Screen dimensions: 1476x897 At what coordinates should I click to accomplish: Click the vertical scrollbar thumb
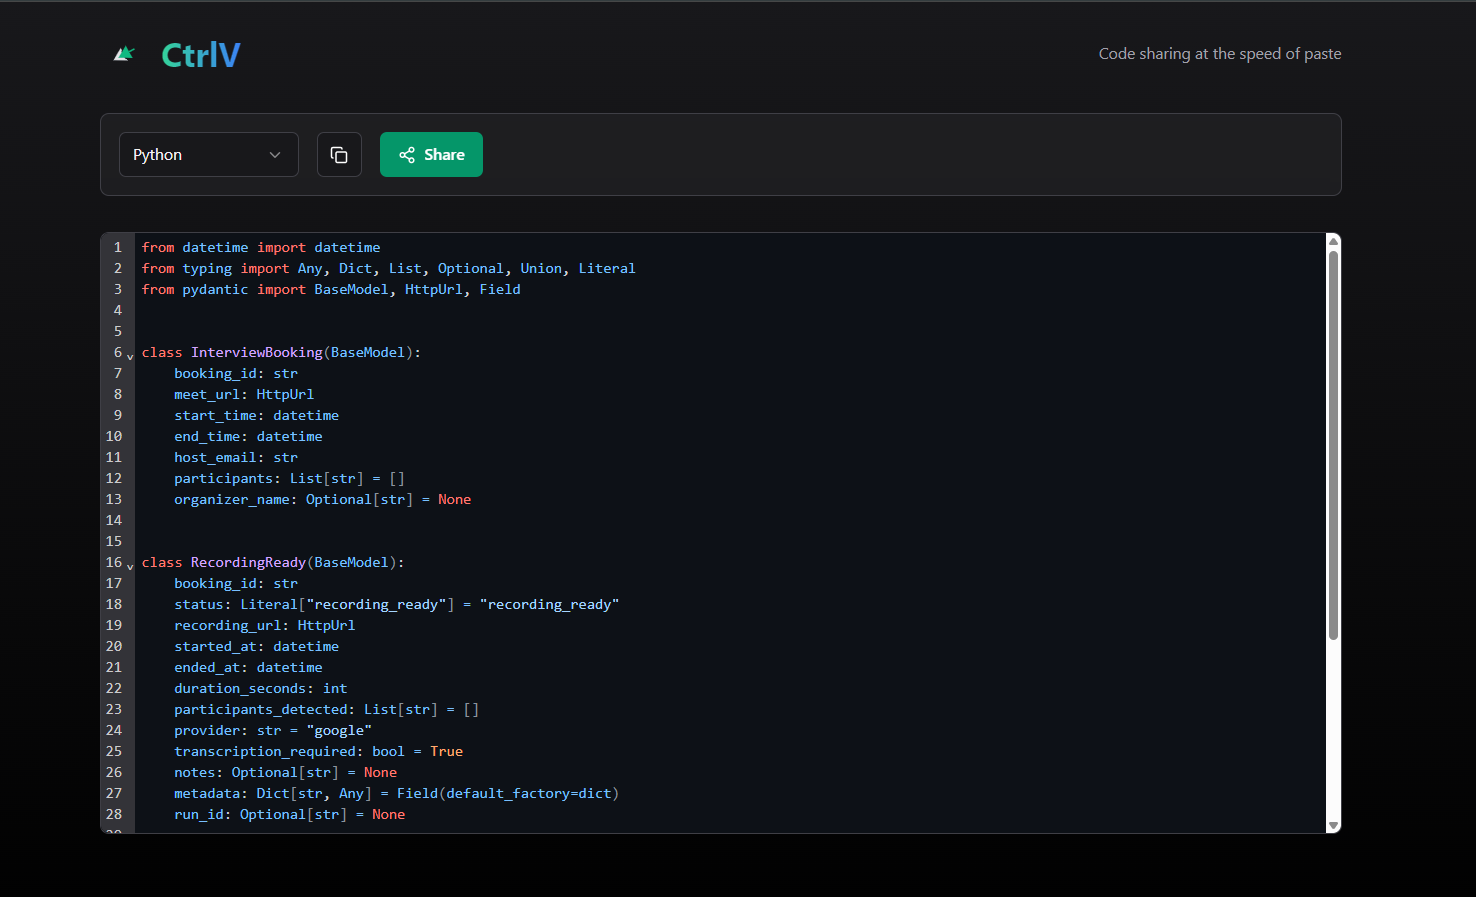point(1333,445)
